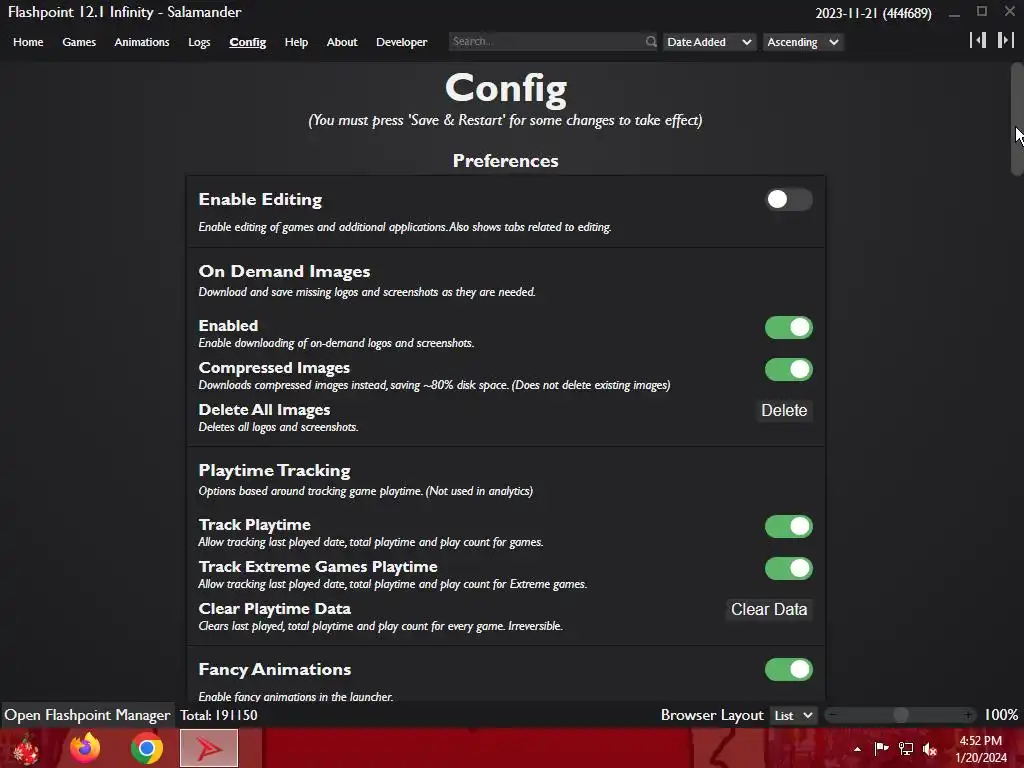Open the Developer tab
Screen dimensions: 1024x768
(x=402, y=42)
